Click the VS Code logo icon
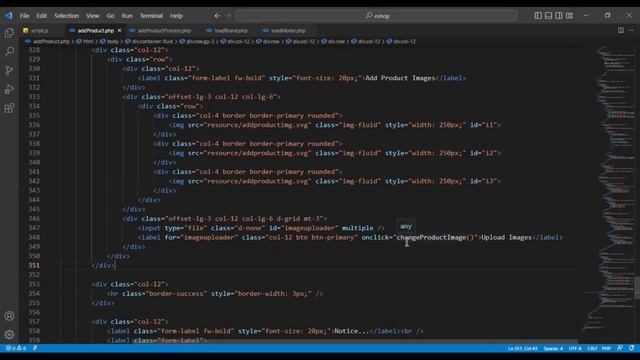The height and width of the screenshot is (360, 640). coord(9,16)
